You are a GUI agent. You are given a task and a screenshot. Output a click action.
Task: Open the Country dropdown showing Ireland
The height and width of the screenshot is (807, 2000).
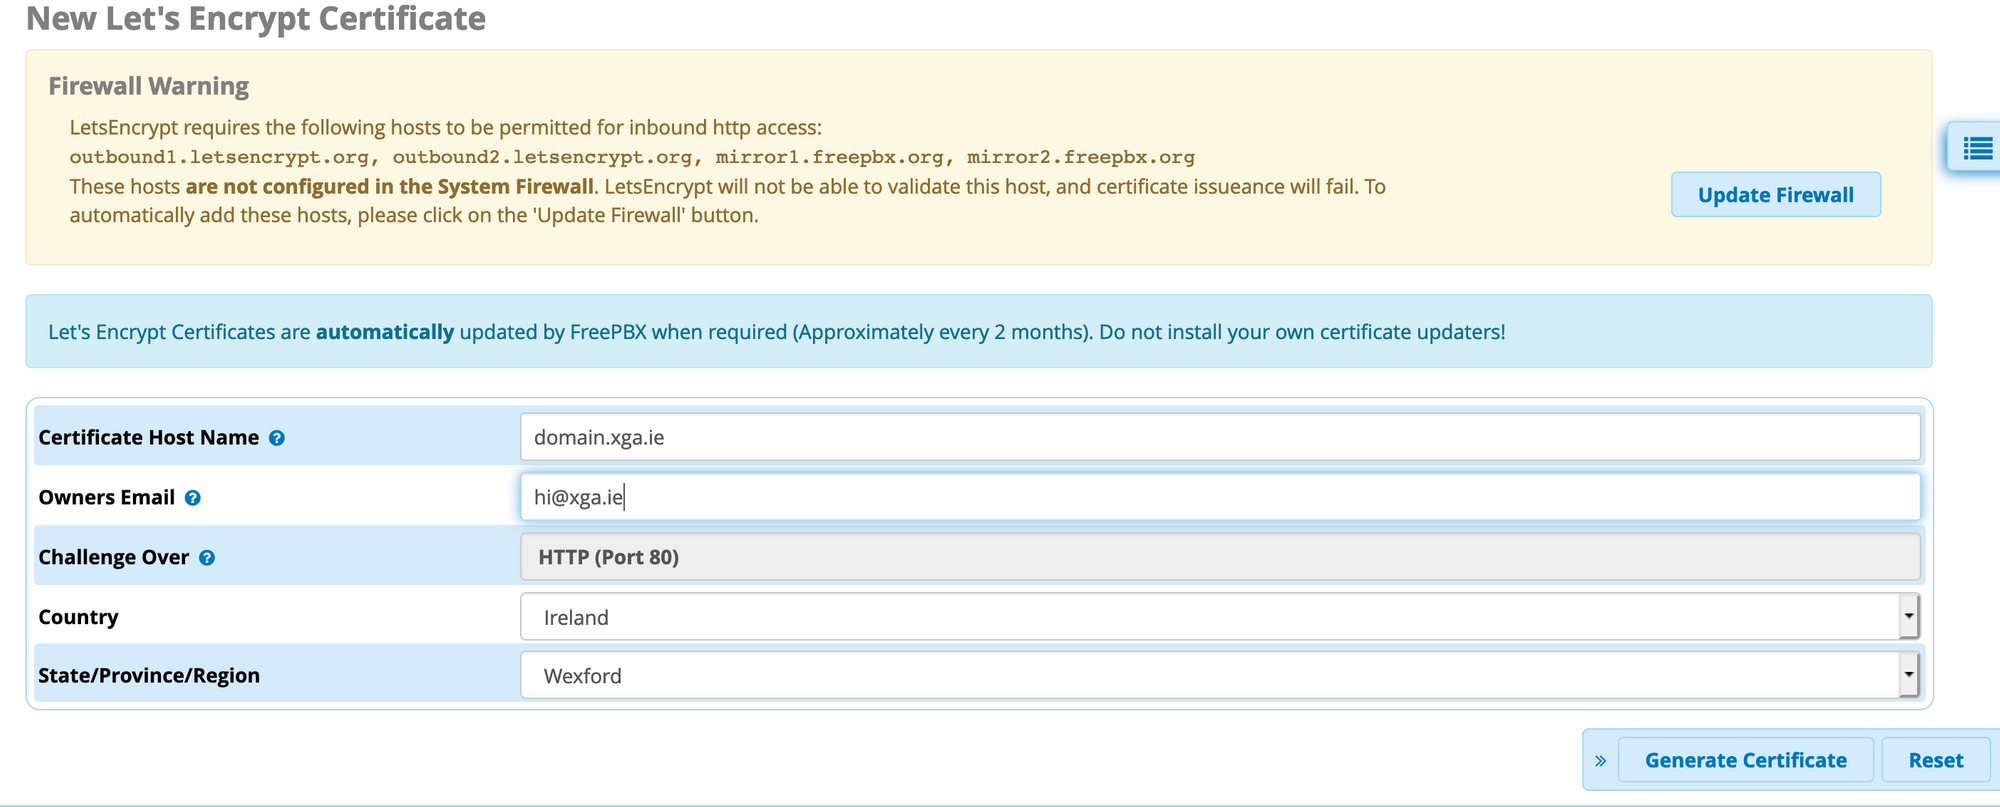point(1219,617)
